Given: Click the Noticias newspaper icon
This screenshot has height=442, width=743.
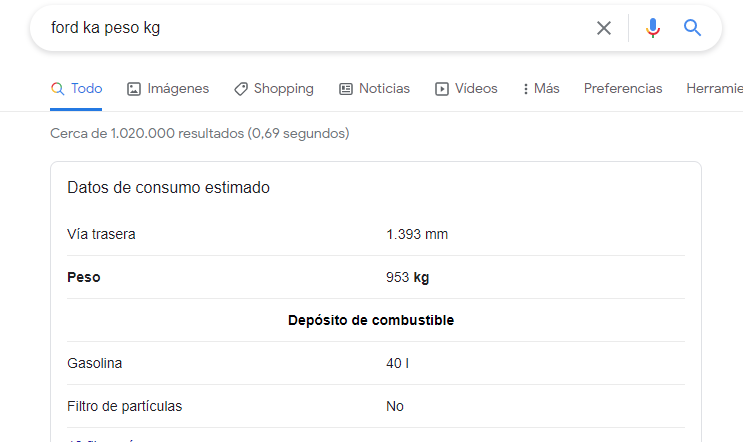Looking at the screenshot, I should pos(346,89).
